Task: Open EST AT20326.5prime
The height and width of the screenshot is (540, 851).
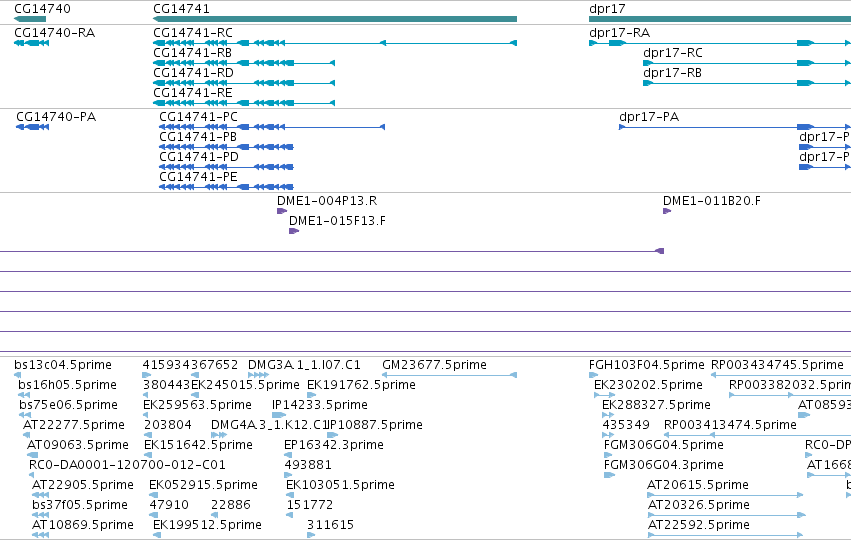Action: (x=698, y=505)
